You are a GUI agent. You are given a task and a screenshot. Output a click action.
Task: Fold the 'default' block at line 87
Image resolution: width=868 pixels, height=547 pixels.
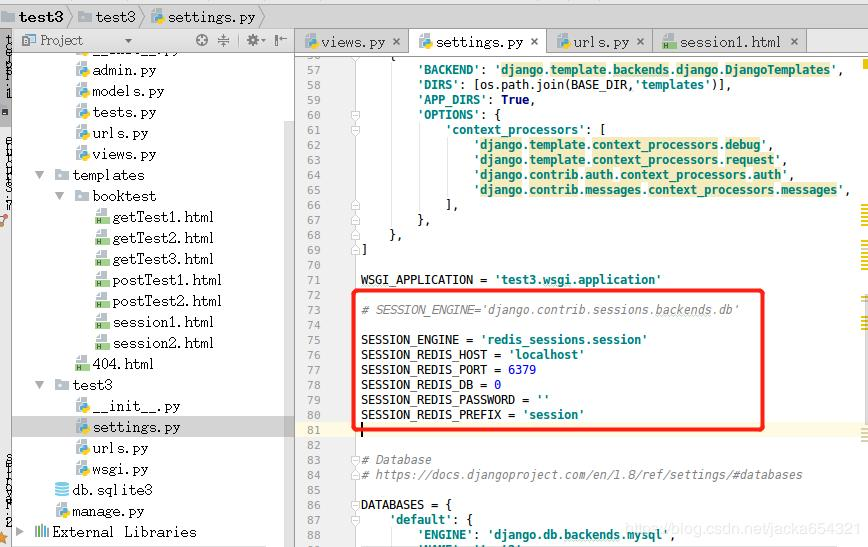pos(355,520)
